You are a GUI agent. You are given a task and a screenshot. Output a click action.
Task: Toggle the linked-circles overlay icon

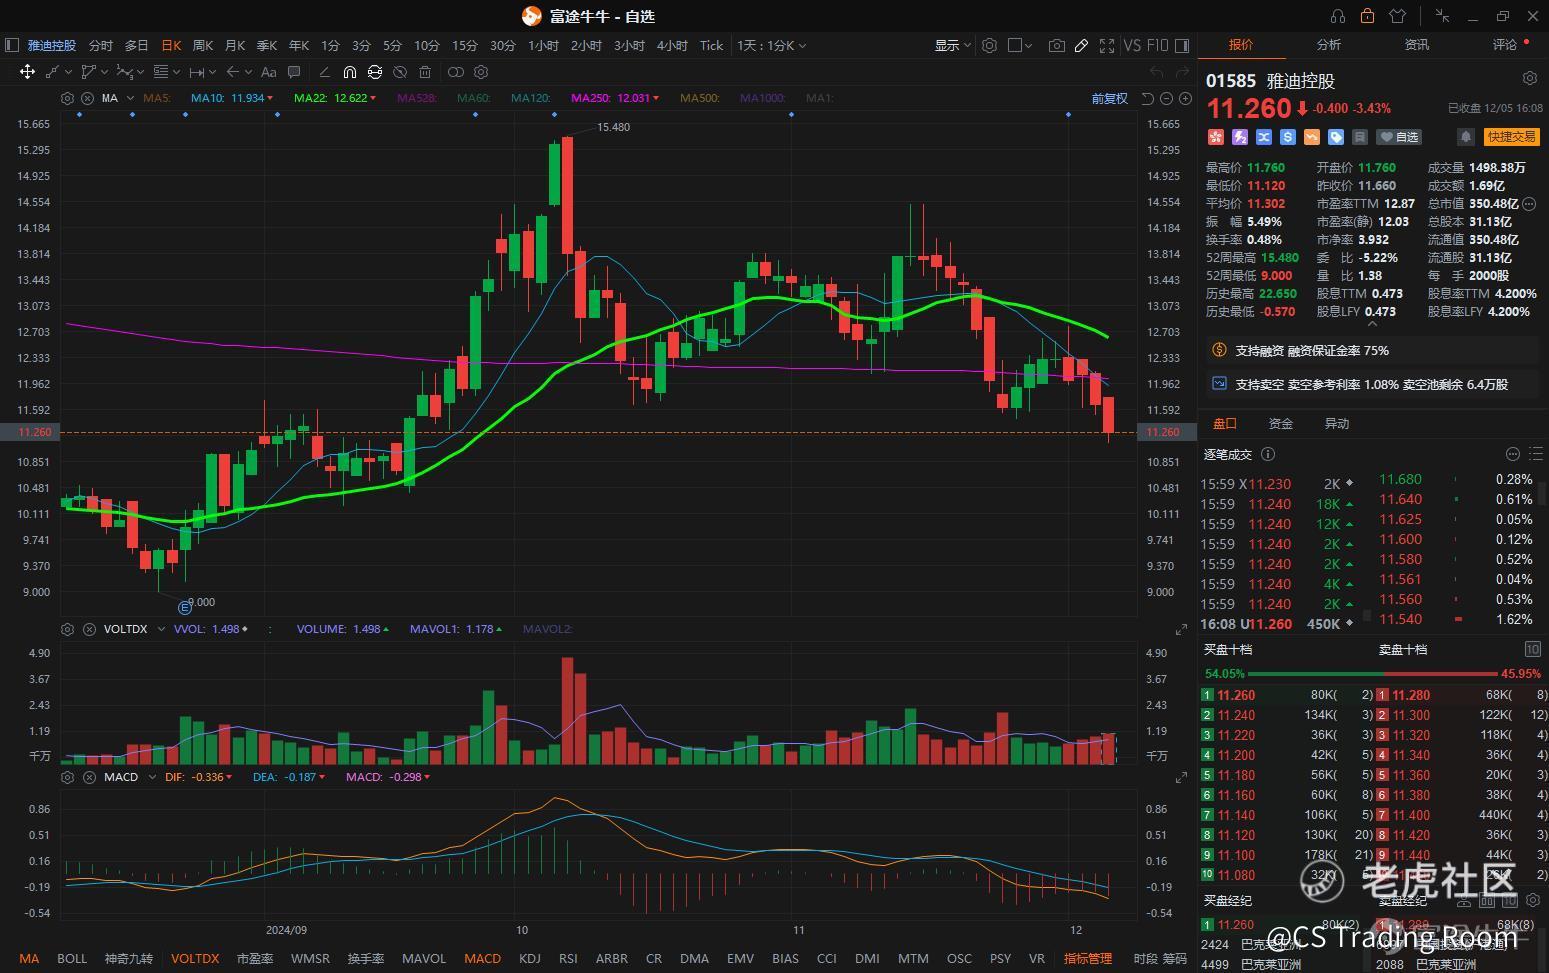coord(455,72)
